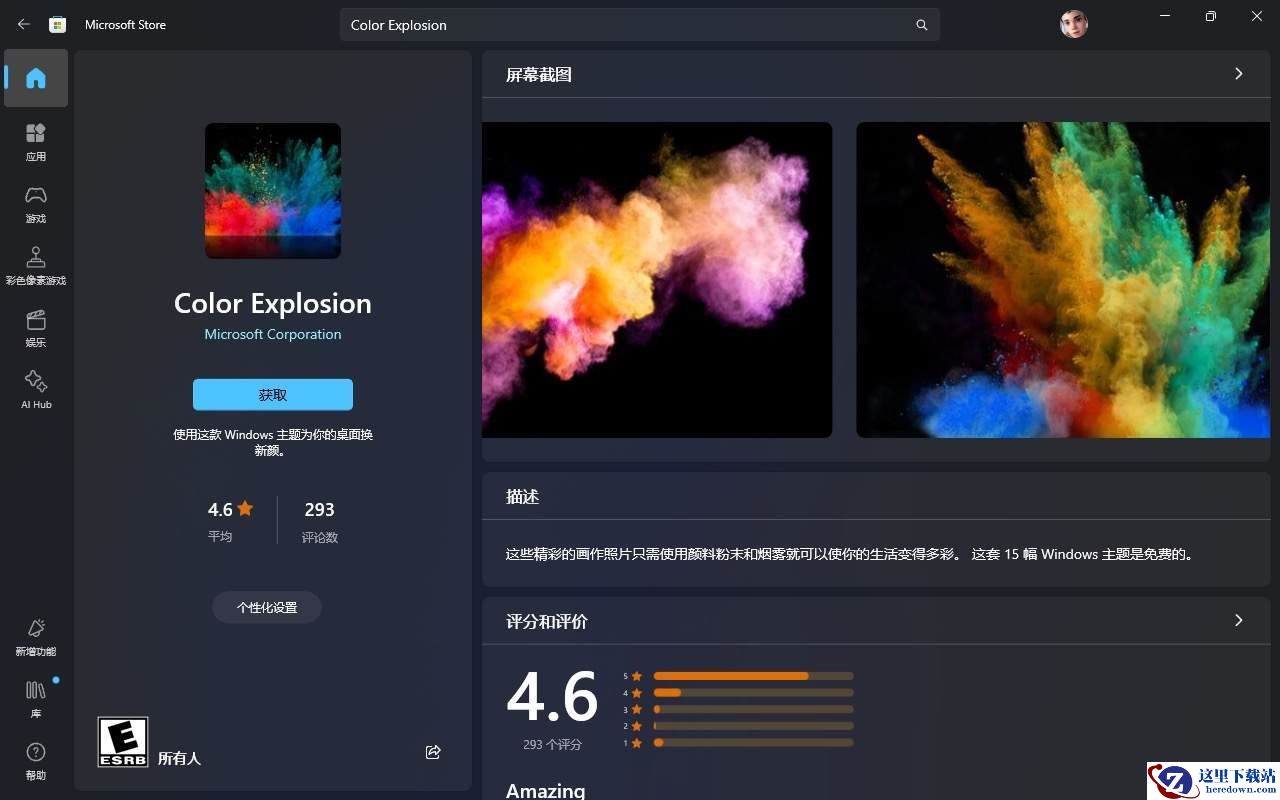Image resolution: width=1280 pixels, height=800 pixels.
Task: Click the large 4.6 rating score
Action: coord(552,697)
